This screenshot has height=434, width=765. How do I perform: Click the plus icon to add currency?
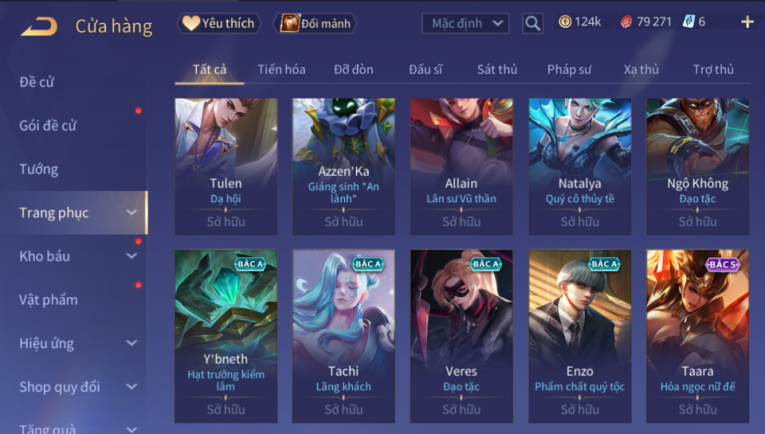click(747, 22)
